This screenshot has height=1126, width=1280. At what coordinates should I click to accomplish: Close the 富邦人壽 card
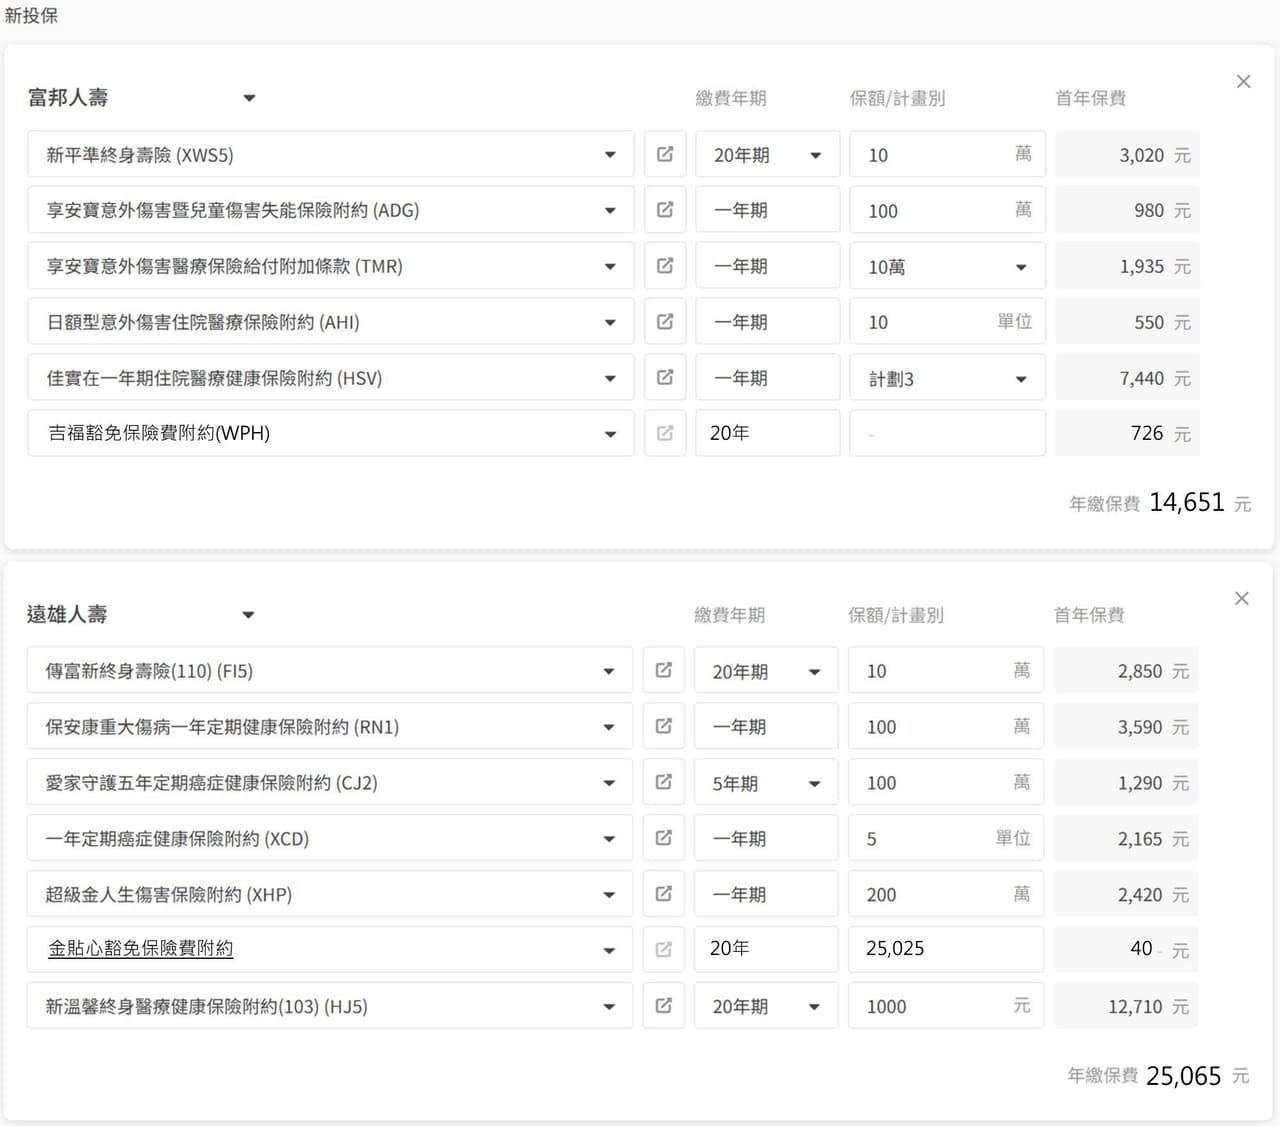point(1243,81)
